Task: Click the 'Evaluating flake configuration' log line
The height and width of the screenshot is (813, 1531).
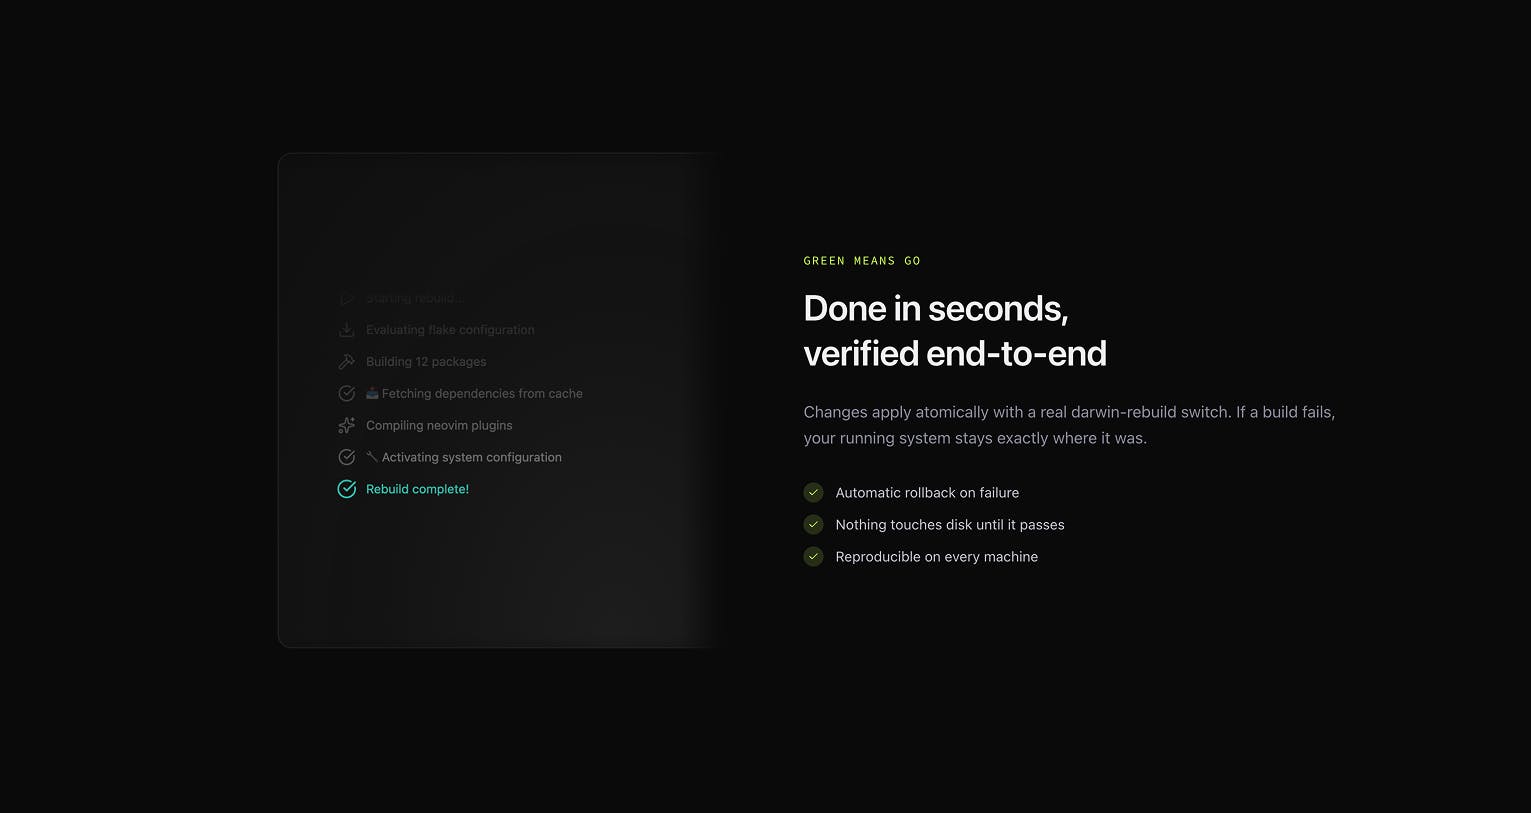Action: [450, 330]
